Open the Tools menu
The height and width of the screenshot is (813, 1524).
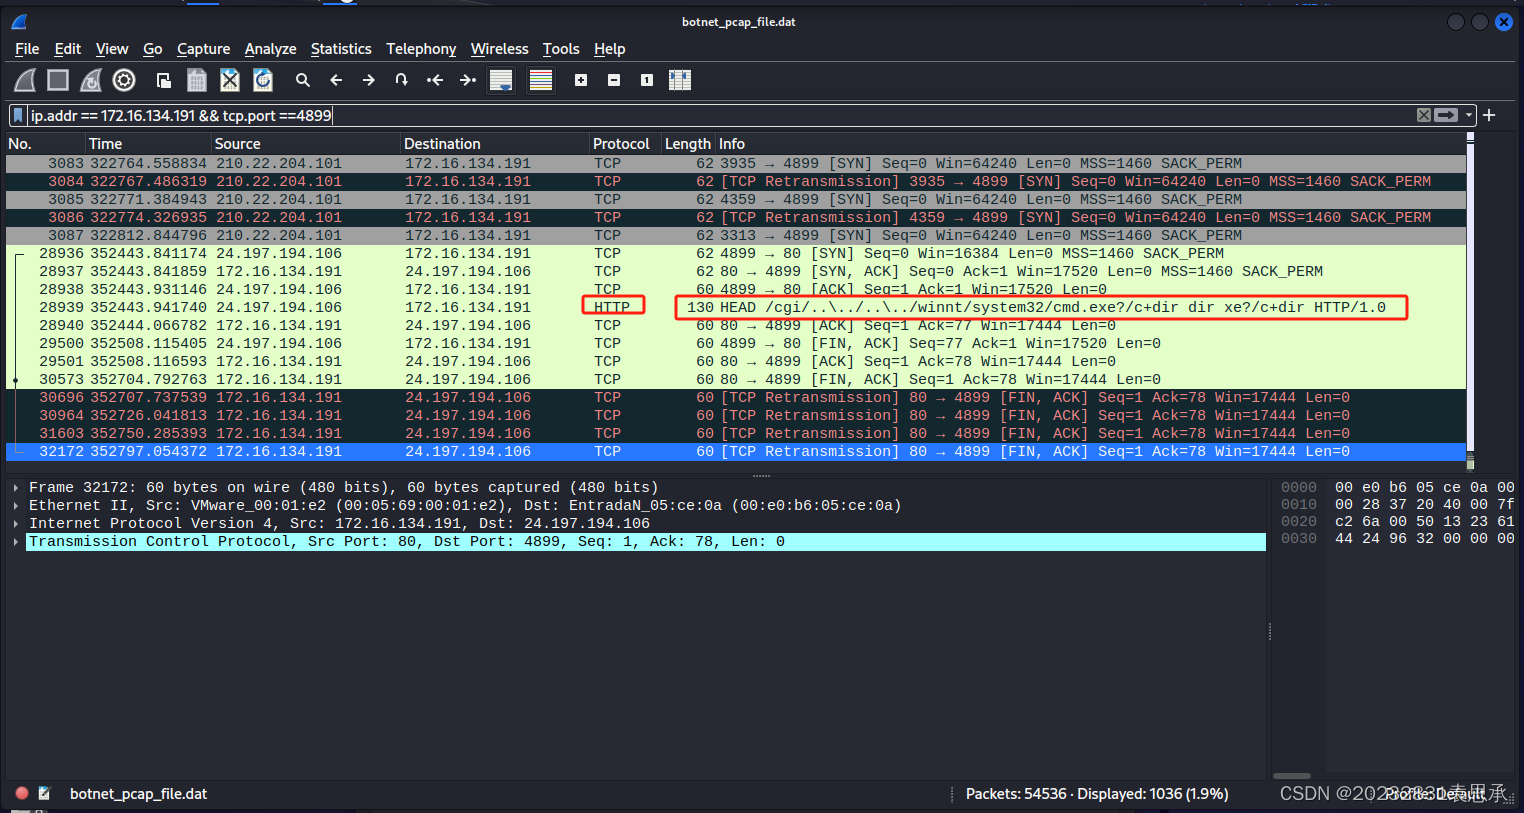561,49
